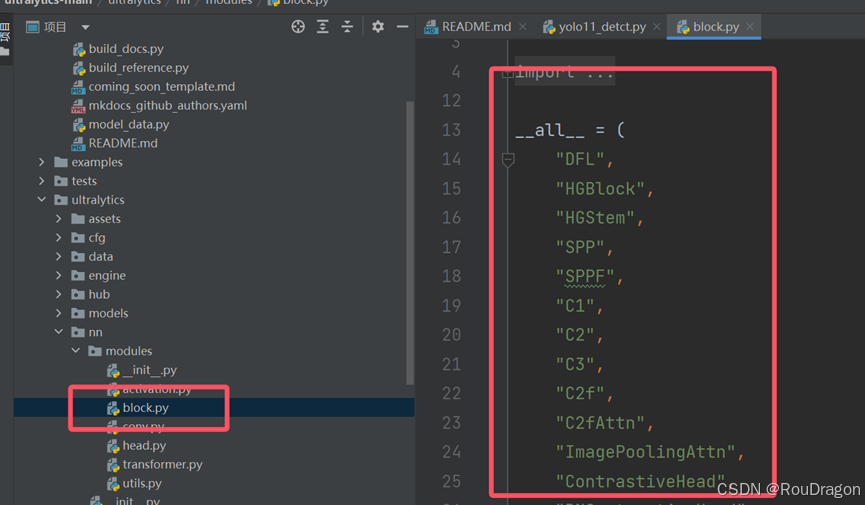Close the yolo11_detct.py tab
Screen dimensions: 865x505
coord(656,26)
